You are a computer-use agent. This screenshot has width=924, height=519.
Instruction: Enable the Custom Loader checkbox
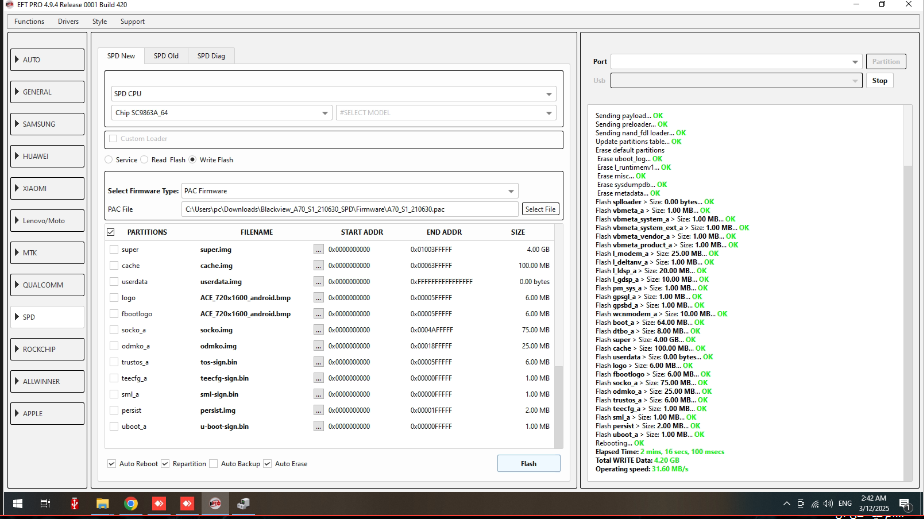tap(113, 138)
